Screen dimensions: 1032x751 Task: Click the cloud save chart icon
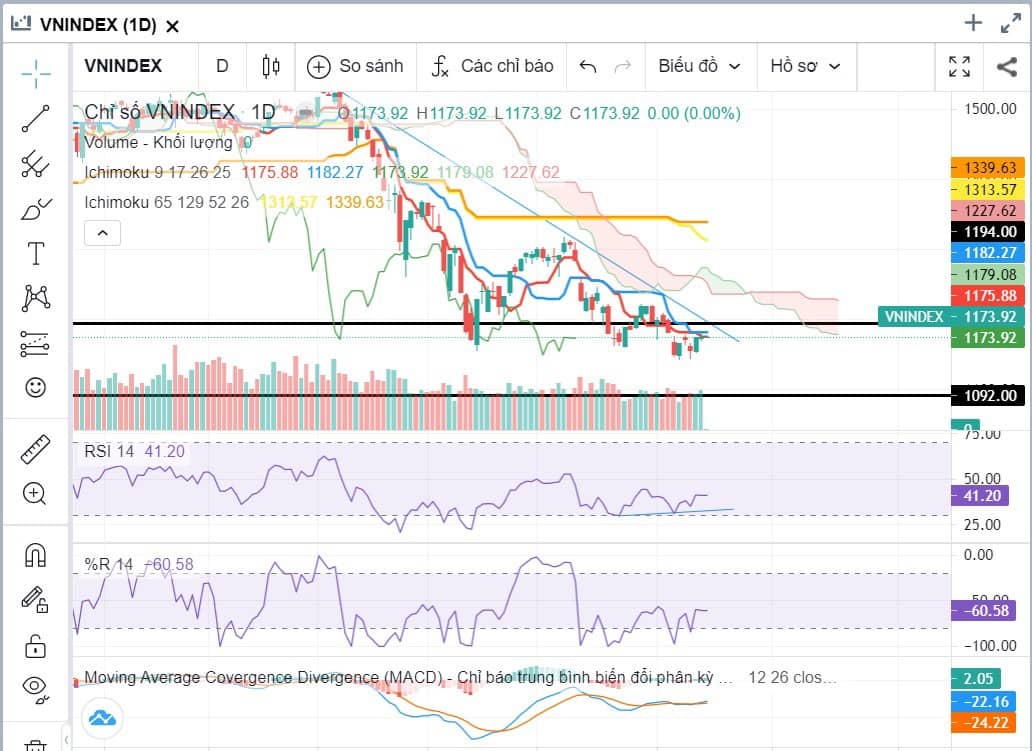click(x=103, y=717)
